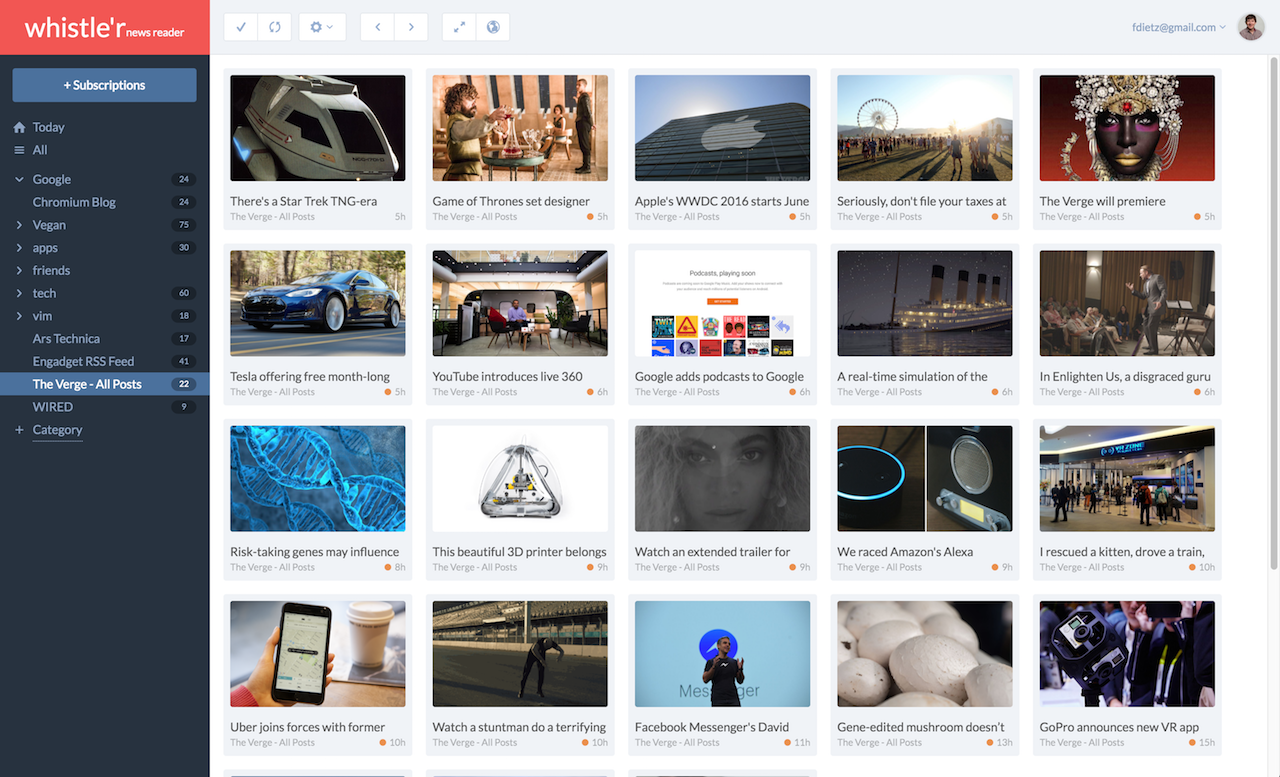The width and height of the screenshot is (1280, 777).
Task: Open 'Watch an extended trailer for' article
Action: pos(712,552)
